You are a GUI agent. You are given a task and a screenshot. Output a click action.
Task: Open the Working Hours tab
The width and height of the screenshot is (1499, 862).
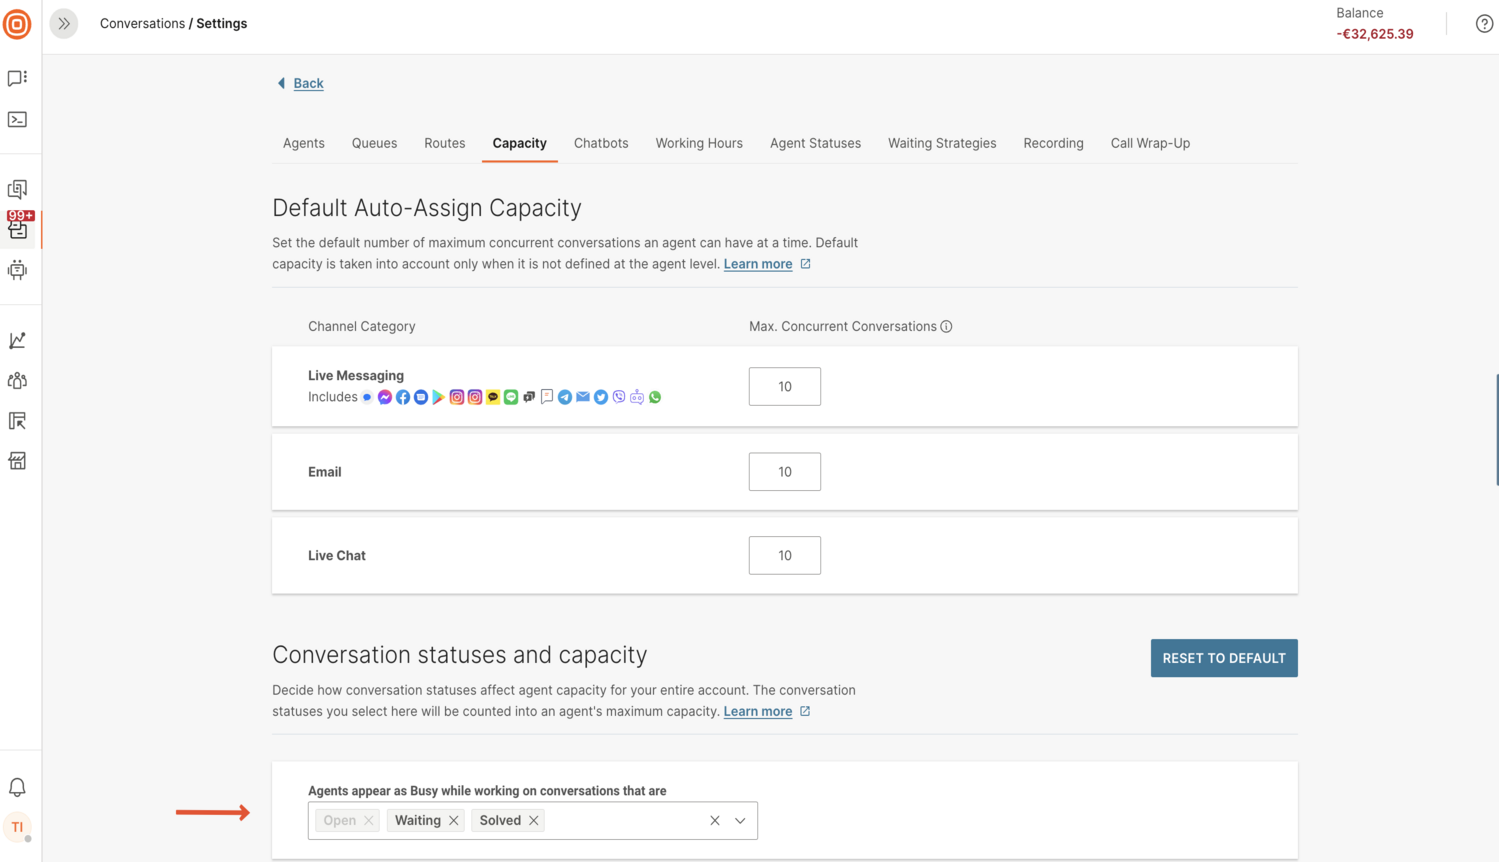click(699, 143)
